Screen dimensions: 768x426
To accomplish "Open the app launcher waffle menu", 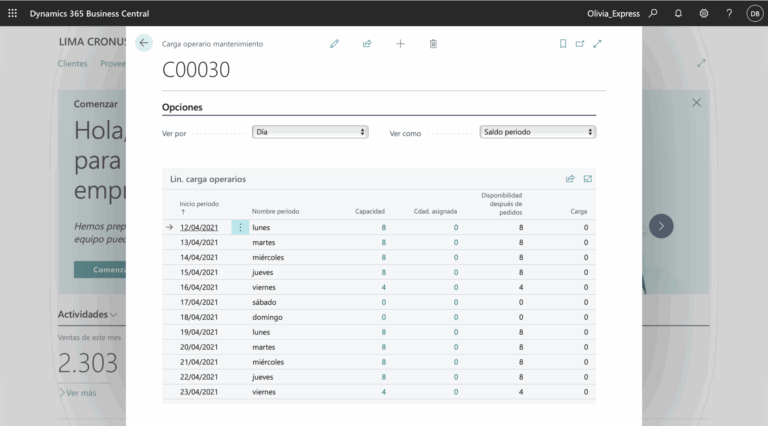I will 12,13.
